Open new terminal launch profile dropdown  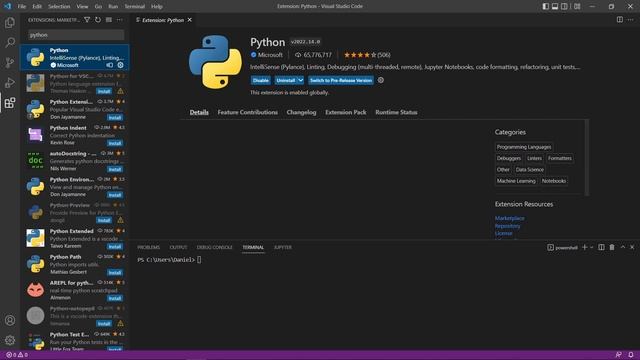tap(591, 247)
